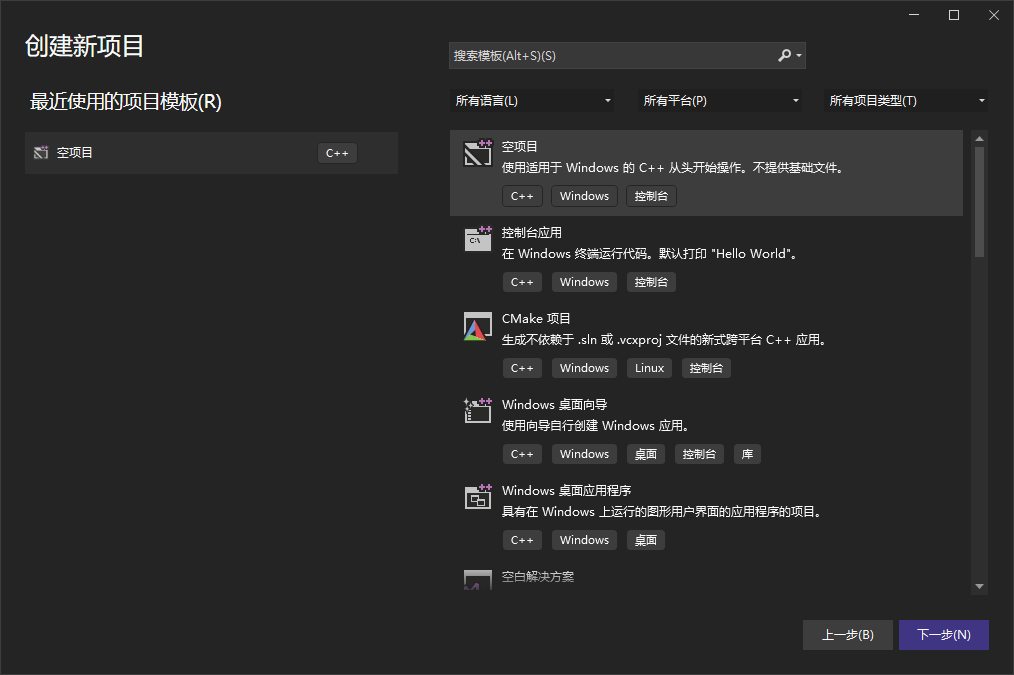Click description mentioning "Hello World"
Viewport: 1014px width, 675px height.
click(x=650, y=254)
